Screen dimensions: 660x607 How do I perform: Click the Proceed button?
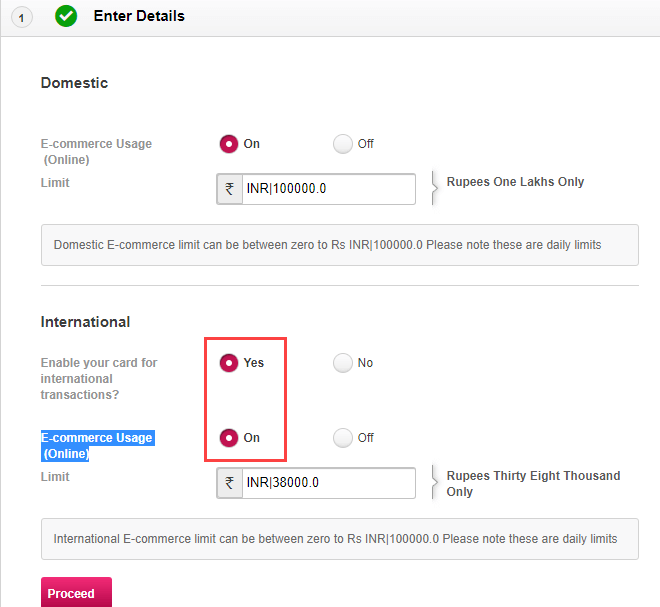(x=76, y=592)
